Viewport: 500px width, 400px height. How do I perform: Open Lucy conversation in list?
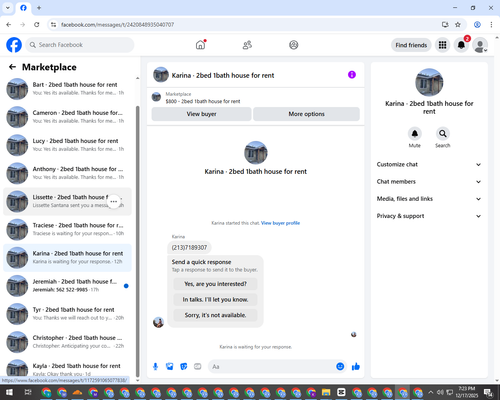pos(67,145)
